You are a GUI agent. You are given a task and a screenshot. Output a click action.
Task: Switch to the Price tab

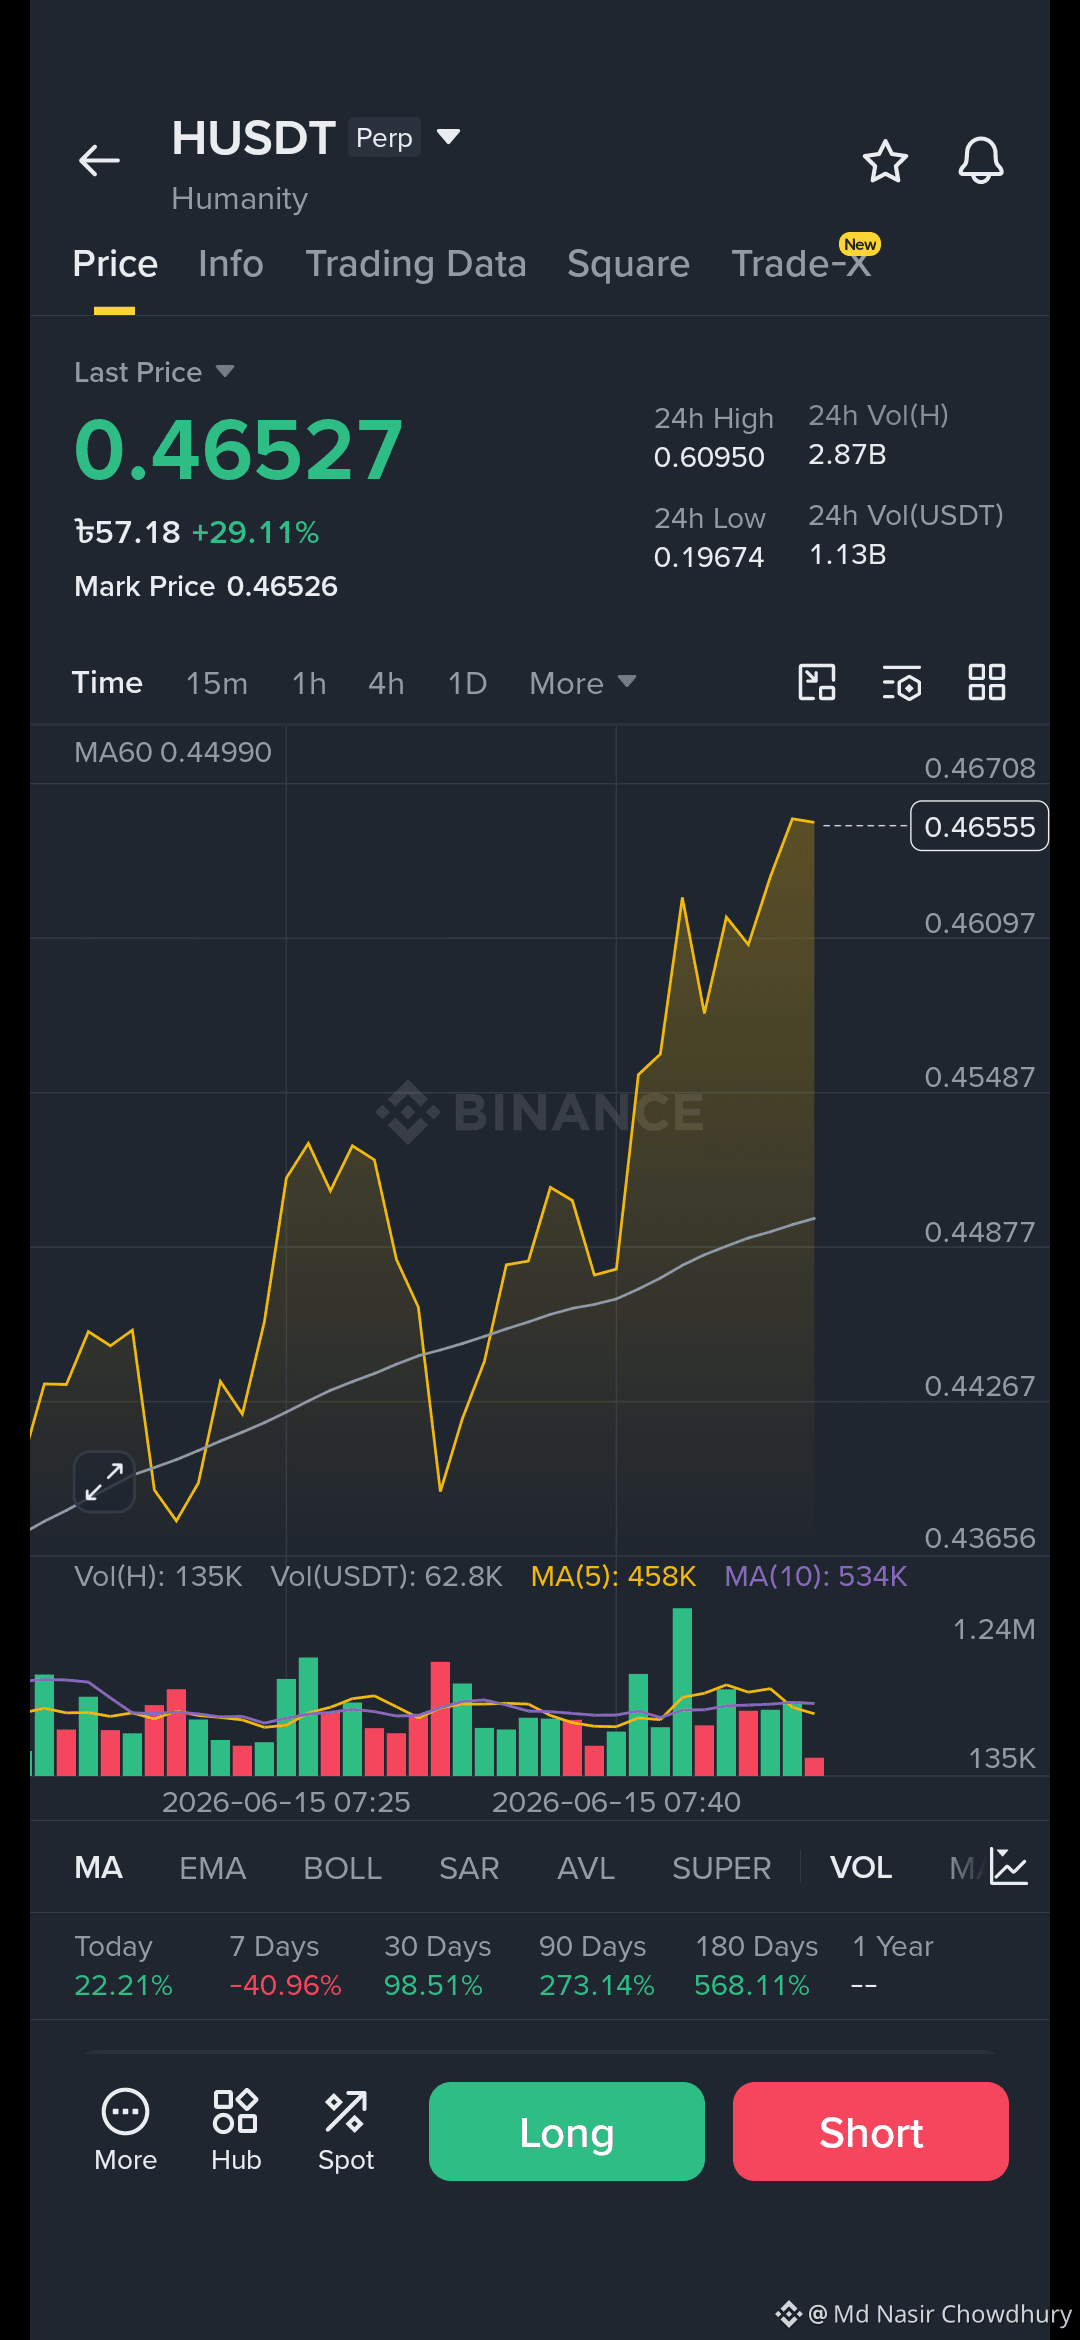click(x=115, y=264)
